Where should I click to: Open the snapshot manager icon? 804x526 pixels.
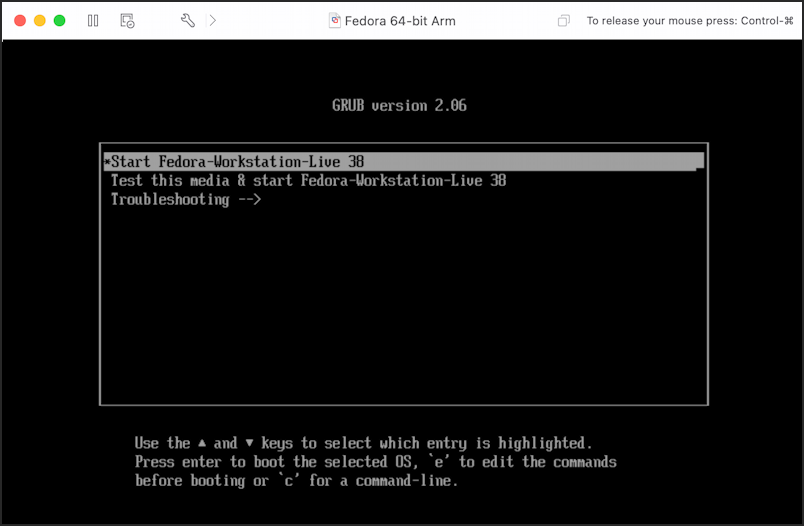pos(127,21)
